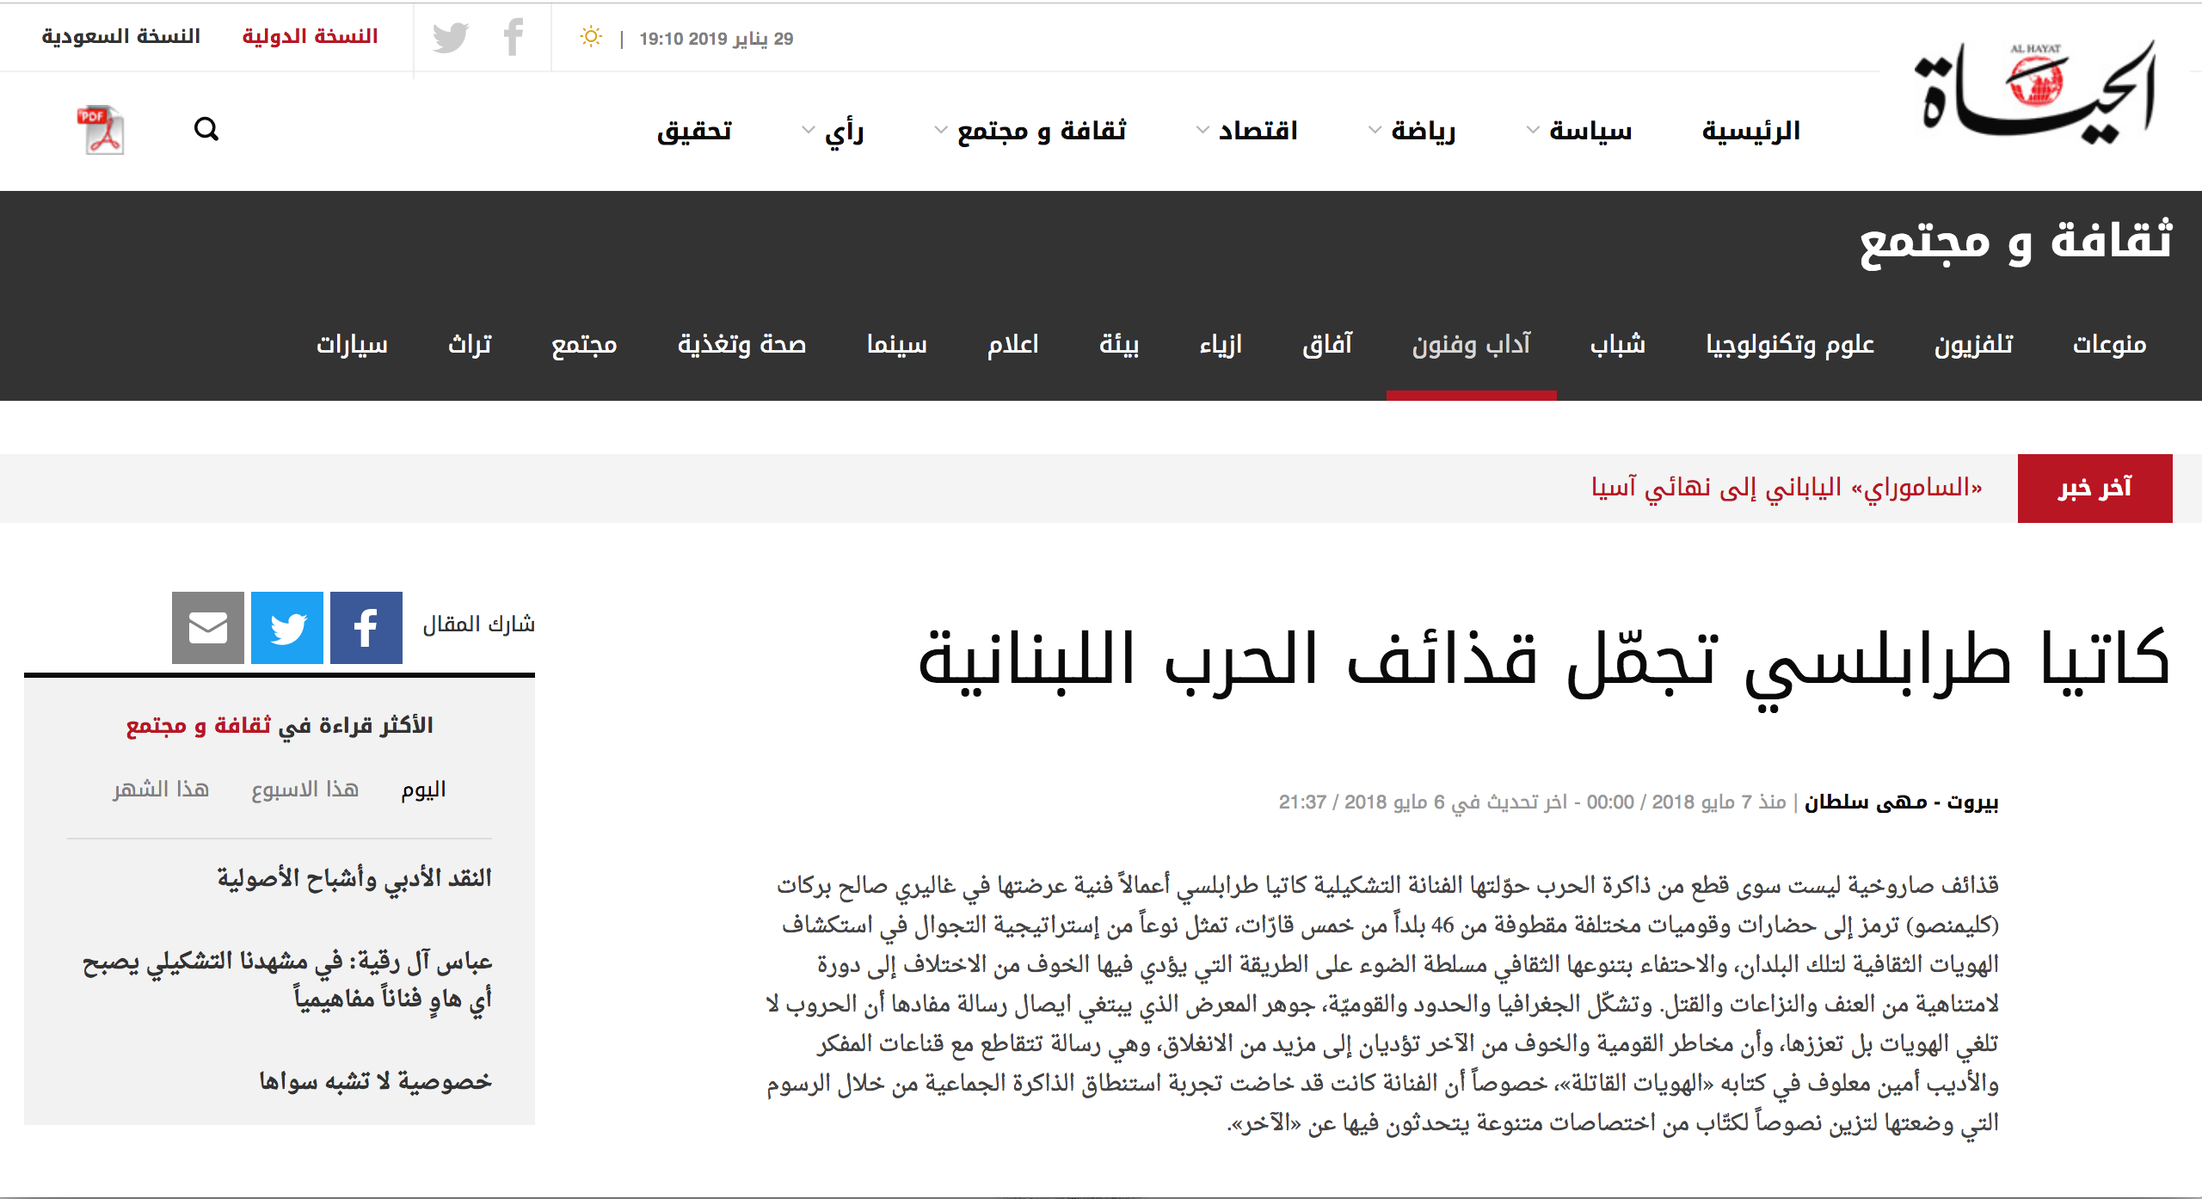Select the سينما subsection tab
2202x1199 pixels.
click(897, 345)
